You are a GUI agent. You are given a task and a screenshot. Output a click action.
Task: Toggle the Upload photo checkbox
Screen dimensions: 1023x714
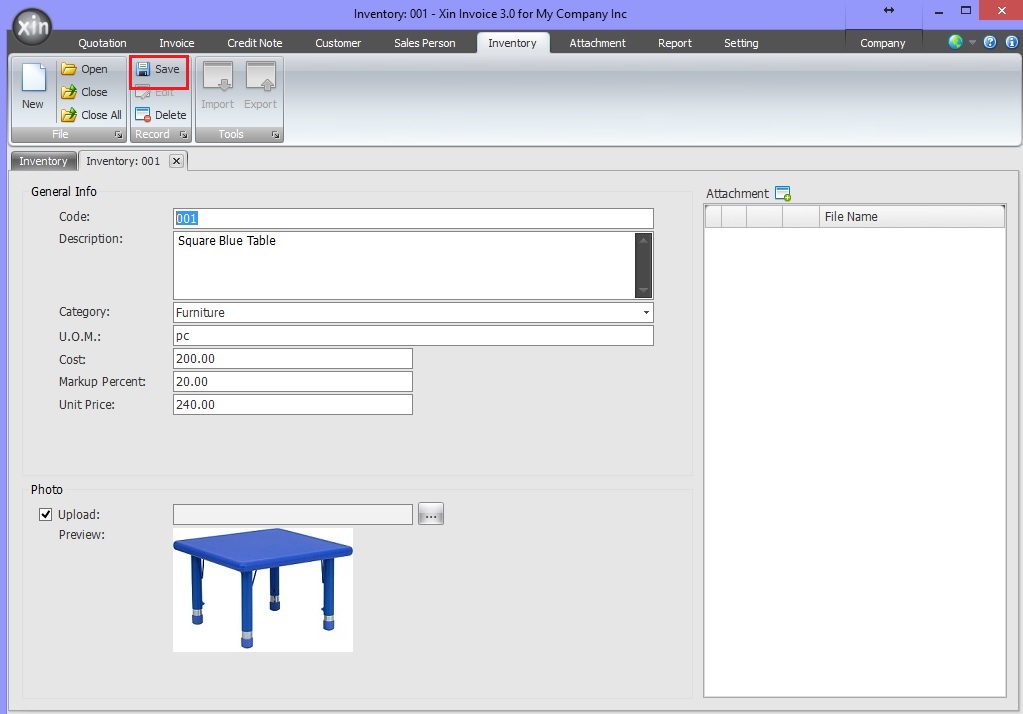(46, 514)
